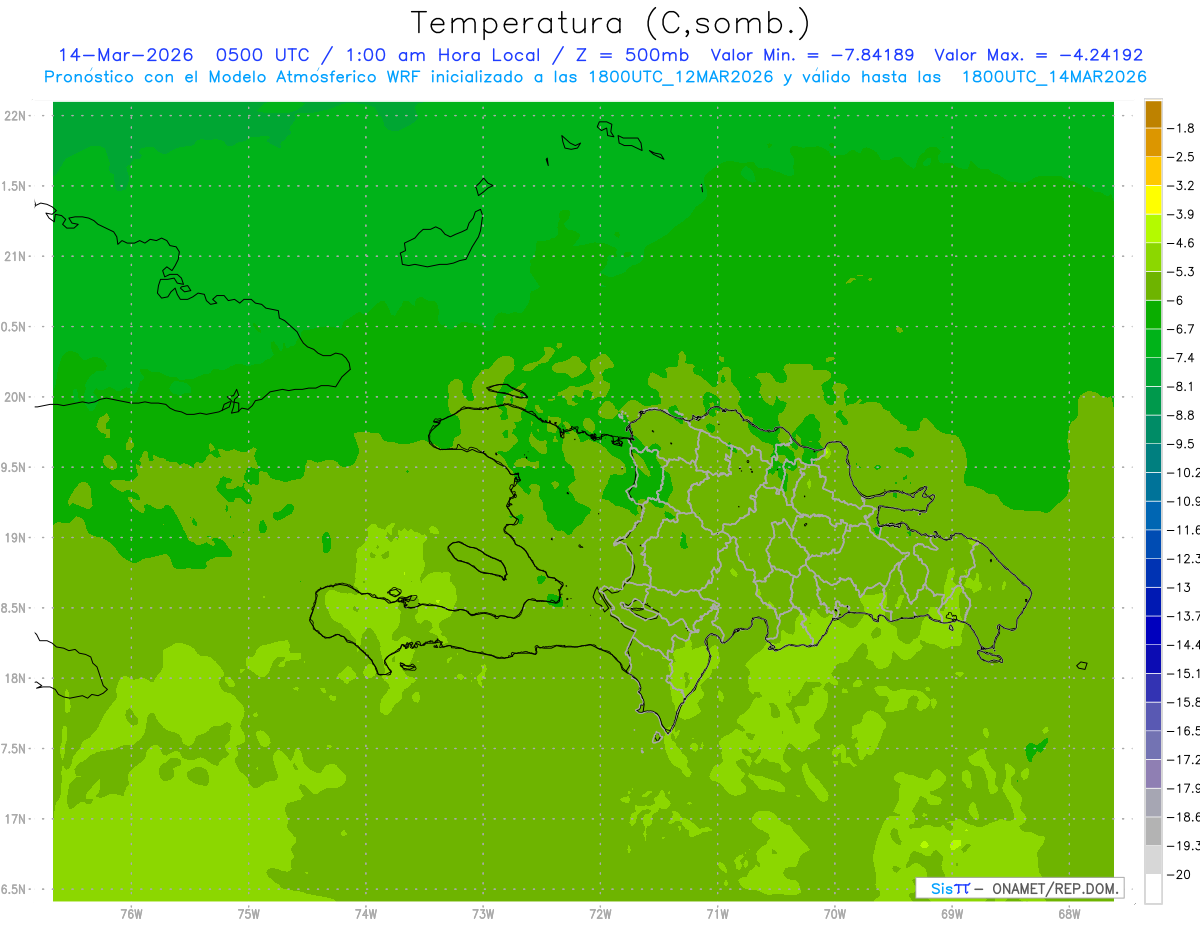The width and height of the screenshot is (1200, 927).
Task: Click the '70W' longitude axis label
Action: pyautogui.click(x=835, y=914)
